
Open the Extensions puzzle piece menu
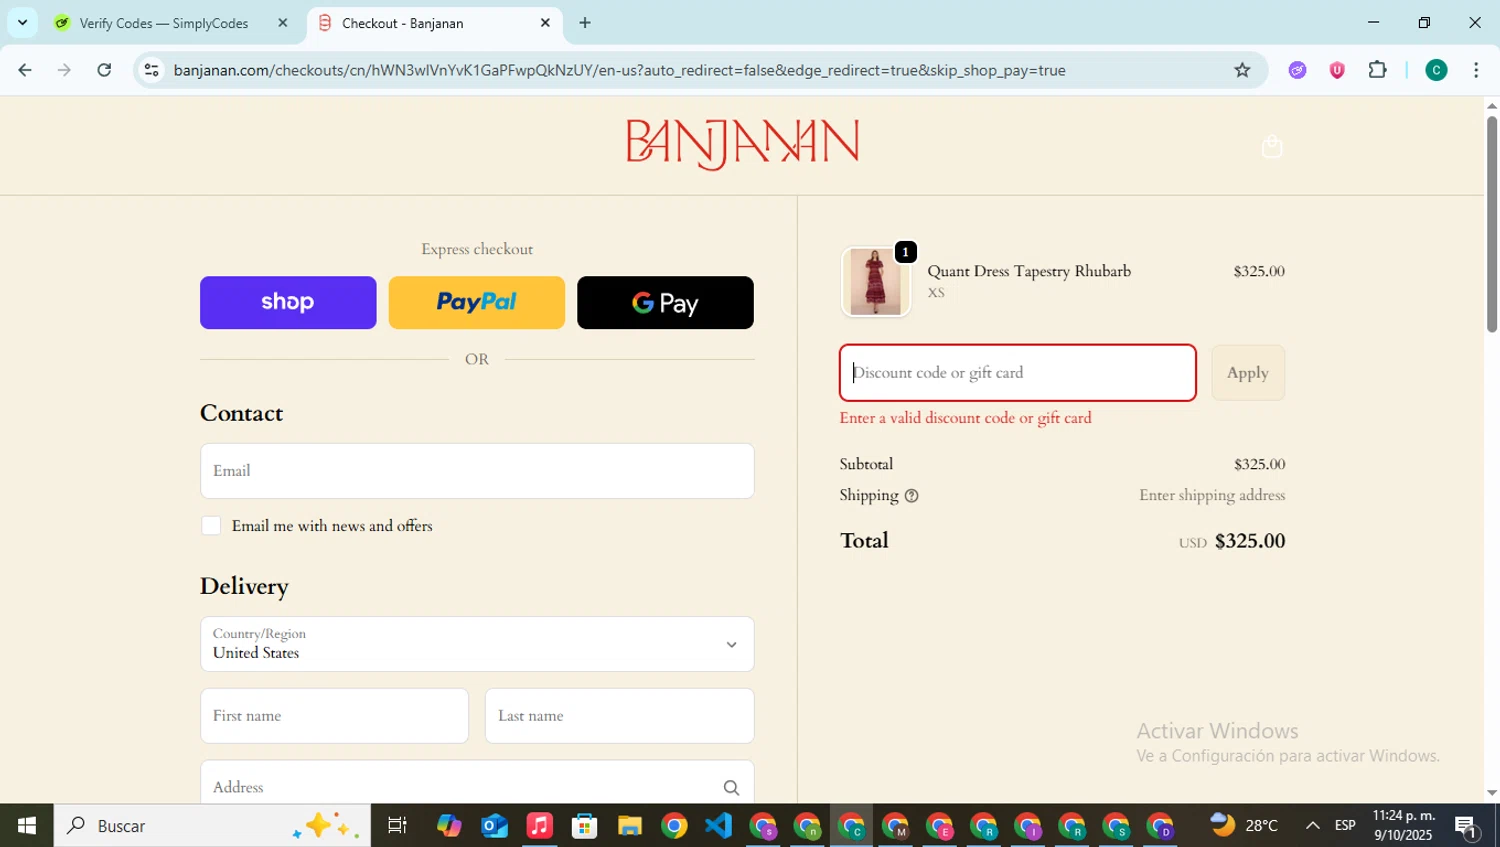pos(1377,70)
